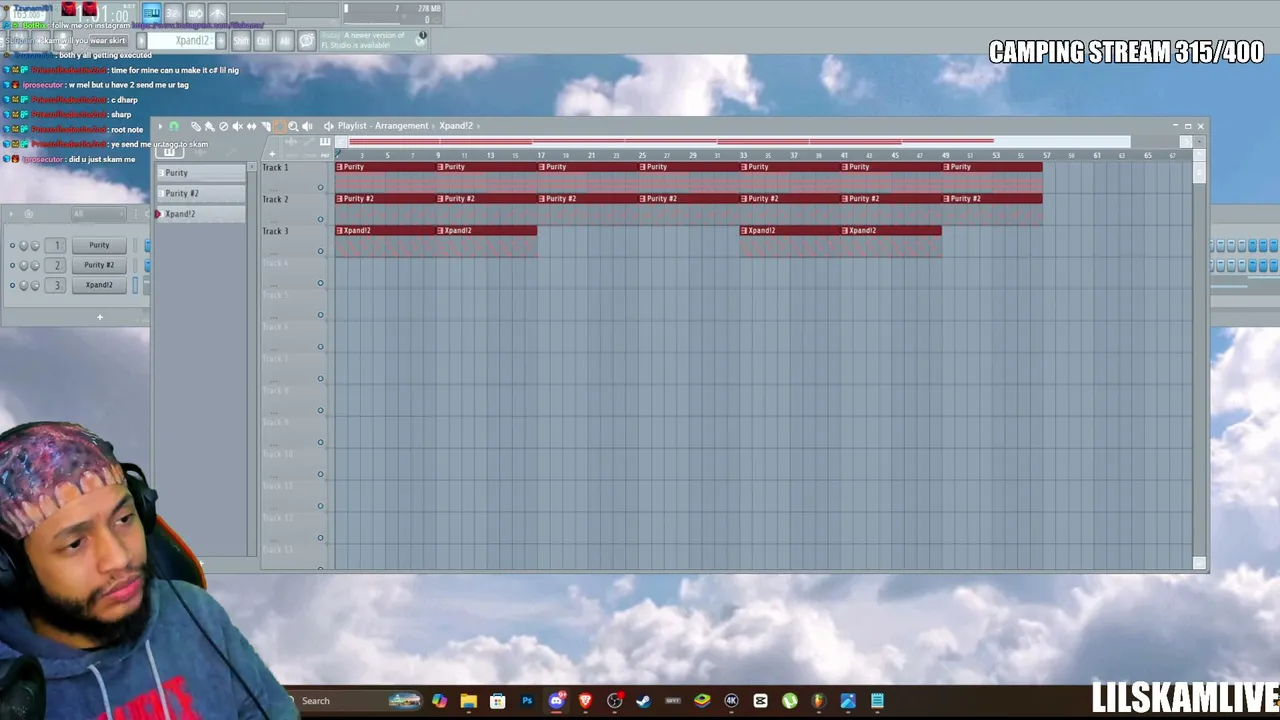Open Copilot from the taskbar

439,701
